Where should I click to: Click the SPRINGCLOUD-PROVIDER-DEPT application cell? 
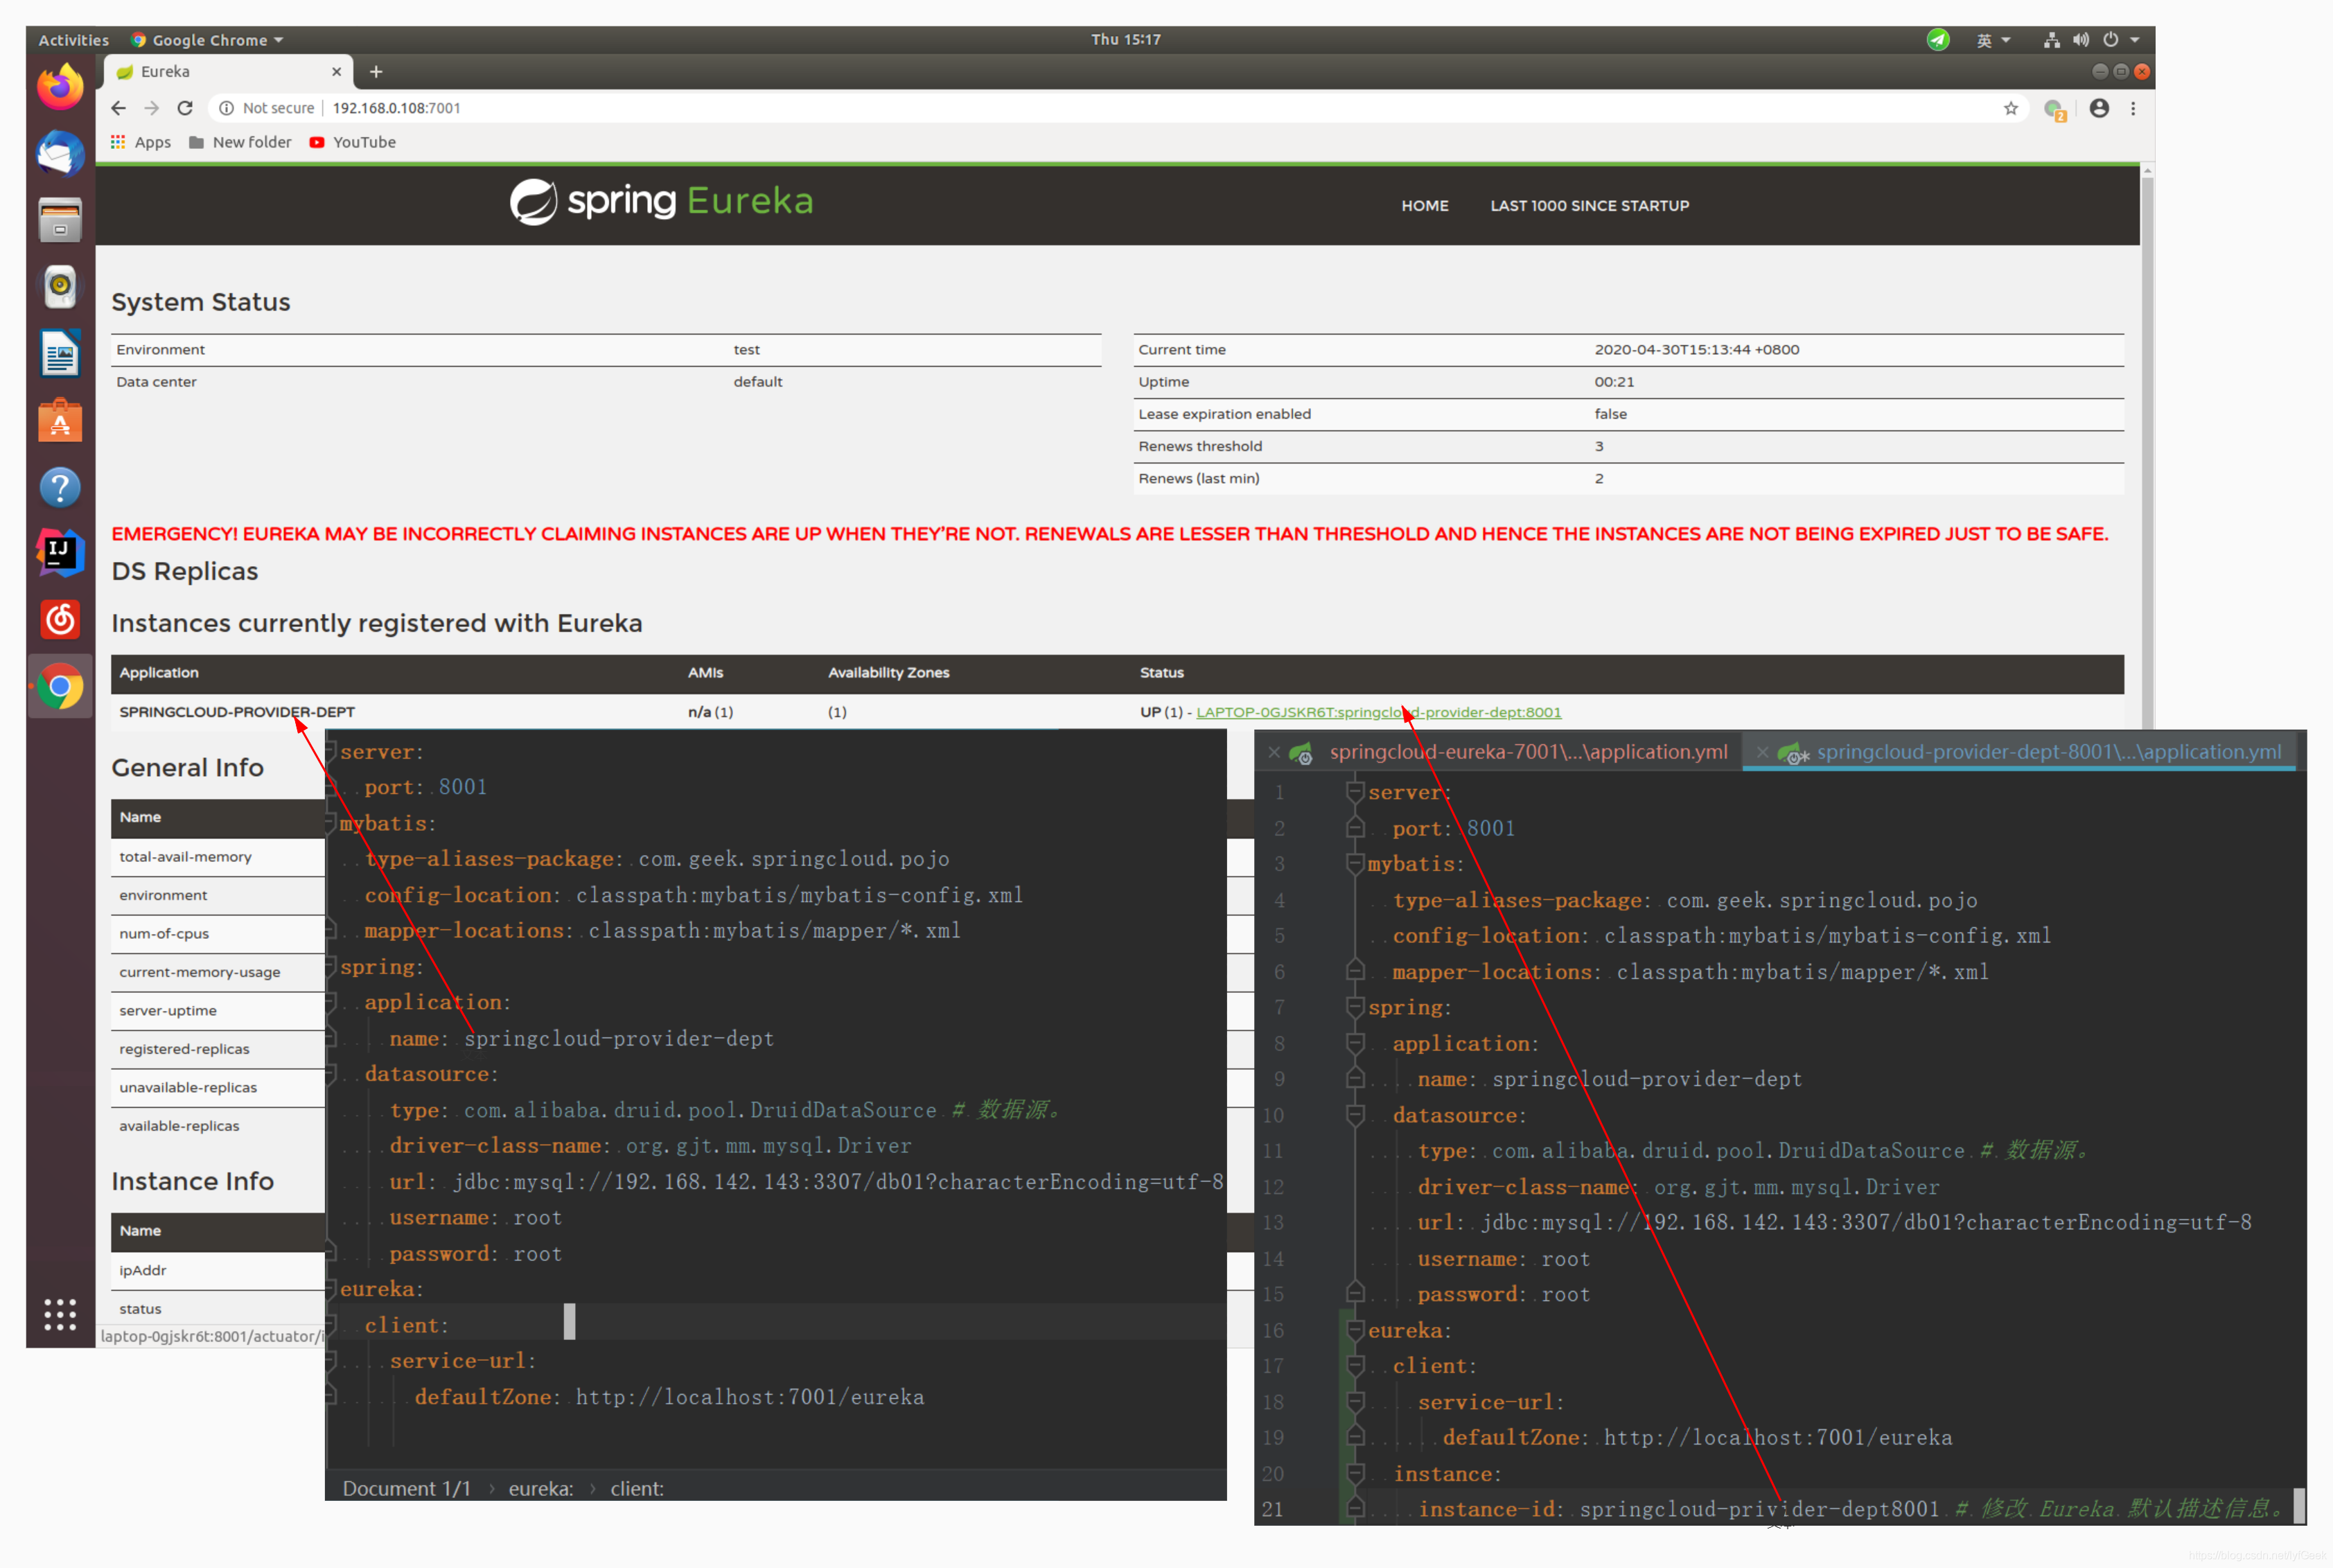click(237, 712)
